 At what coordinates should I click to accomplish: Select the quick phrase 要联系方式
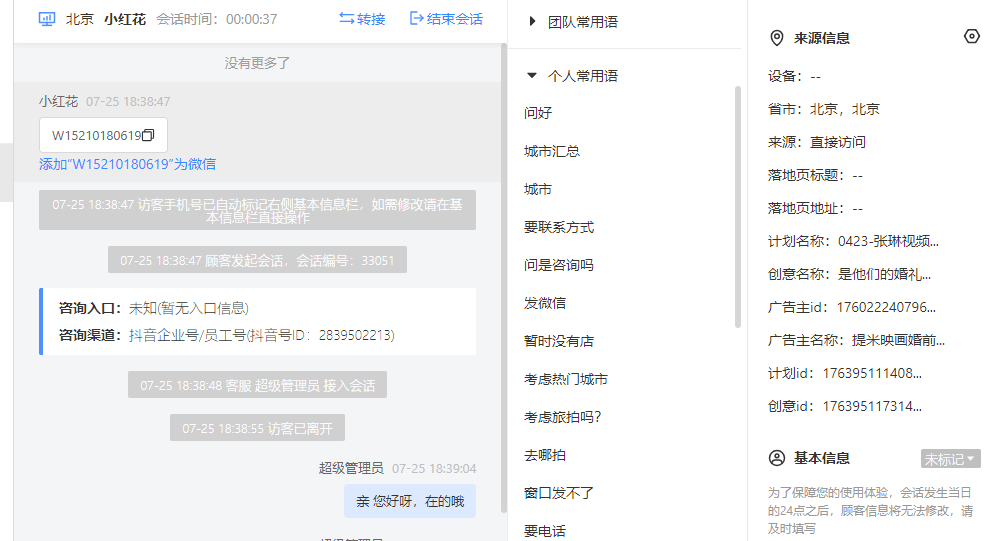pos(558,227)
